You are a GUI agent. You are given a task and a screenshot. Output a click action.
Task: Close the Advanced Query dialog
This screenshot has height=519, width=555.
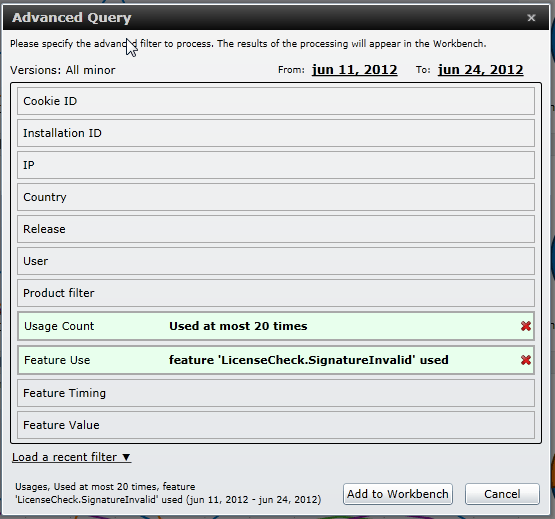click(x=531, y=17)
